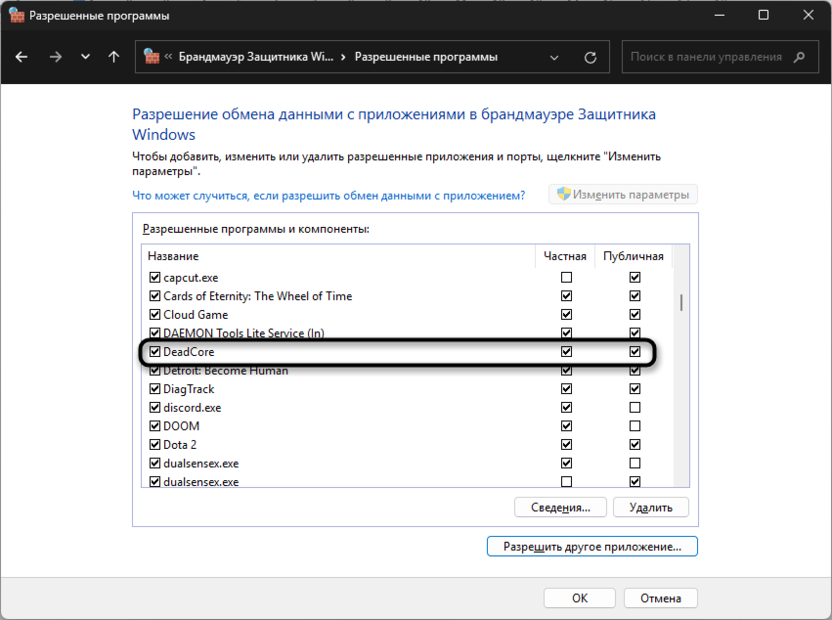Click the Разрешить другое приложение button
Viewport: 832px width, 620px height.
pos(592,547)
